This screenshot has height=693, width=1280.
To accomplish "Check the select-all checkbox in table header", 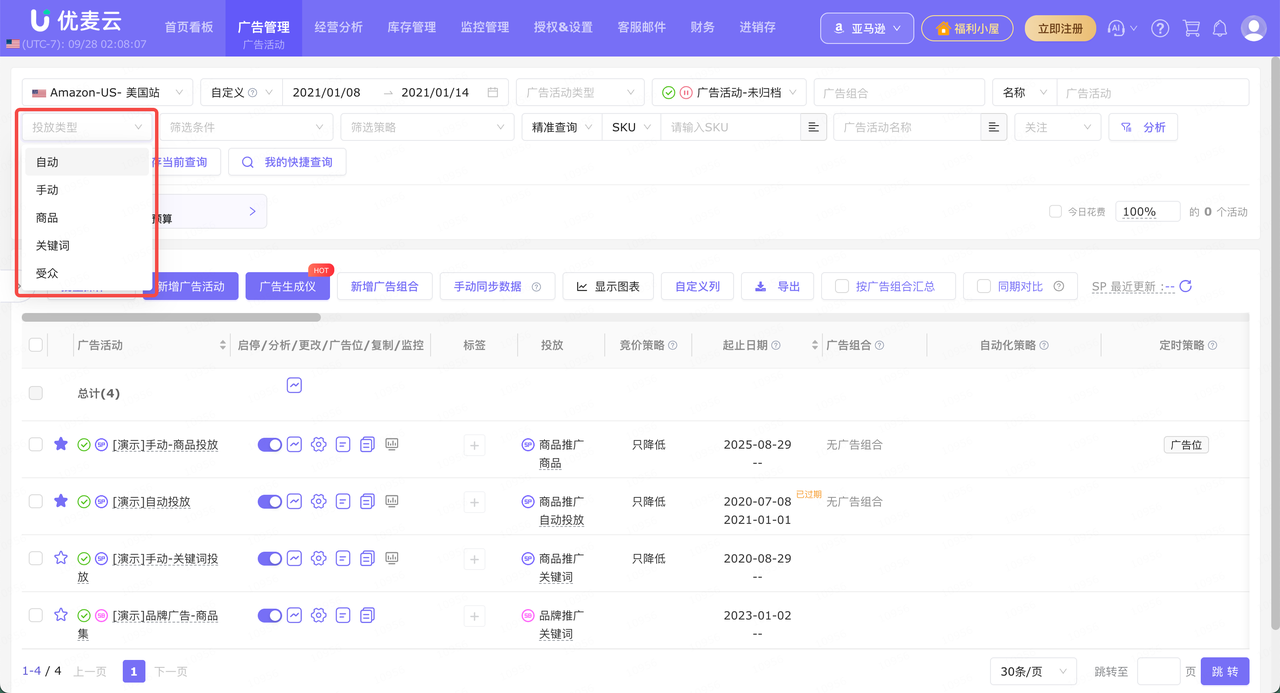I will click(x=36, y=344).
